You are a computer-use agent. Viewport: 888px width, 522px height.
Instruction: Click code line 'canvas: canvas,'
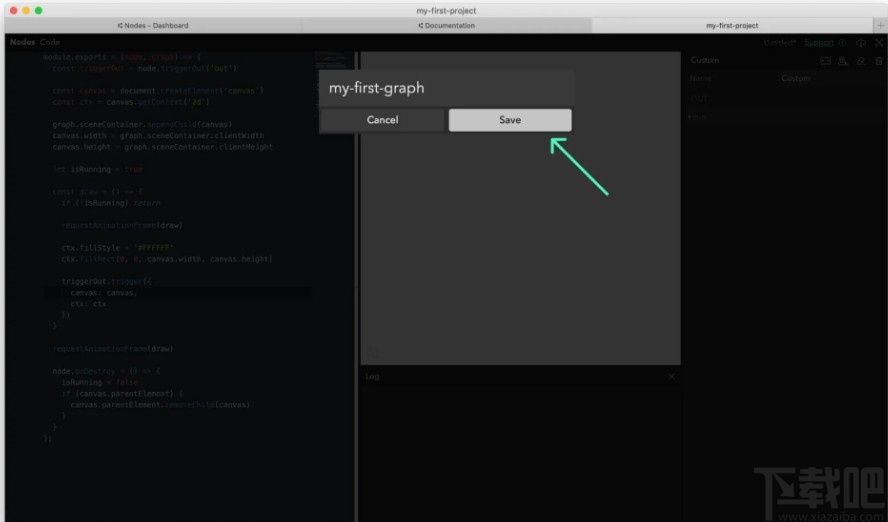click(x=104, y=293)
